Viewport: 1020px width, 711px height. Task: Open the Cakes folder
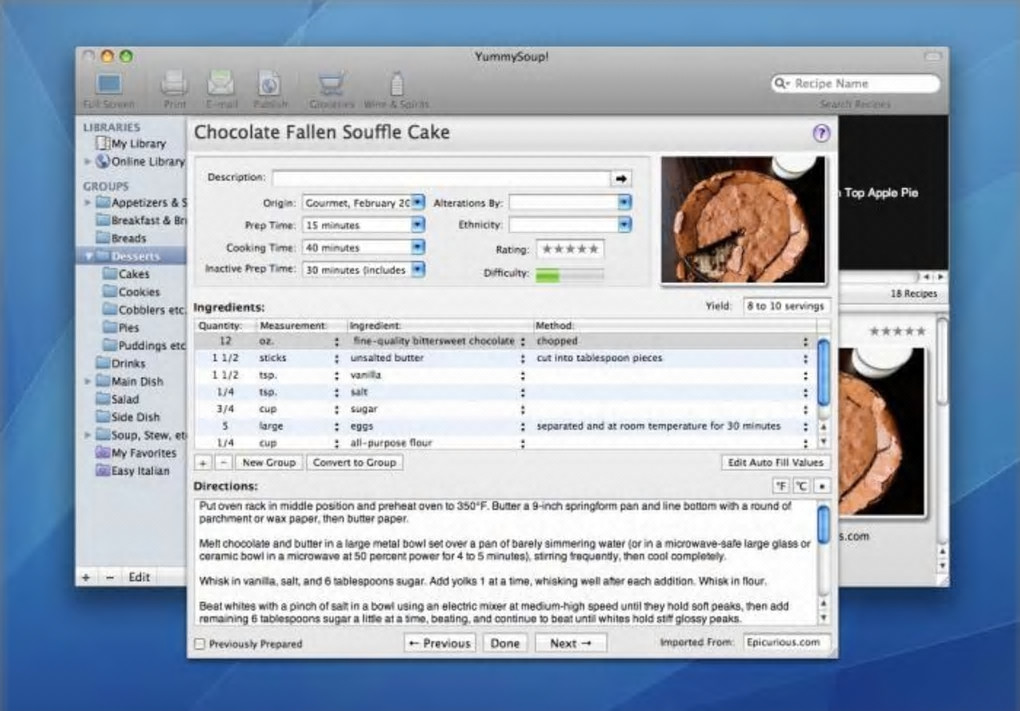(x=127, y=274)
